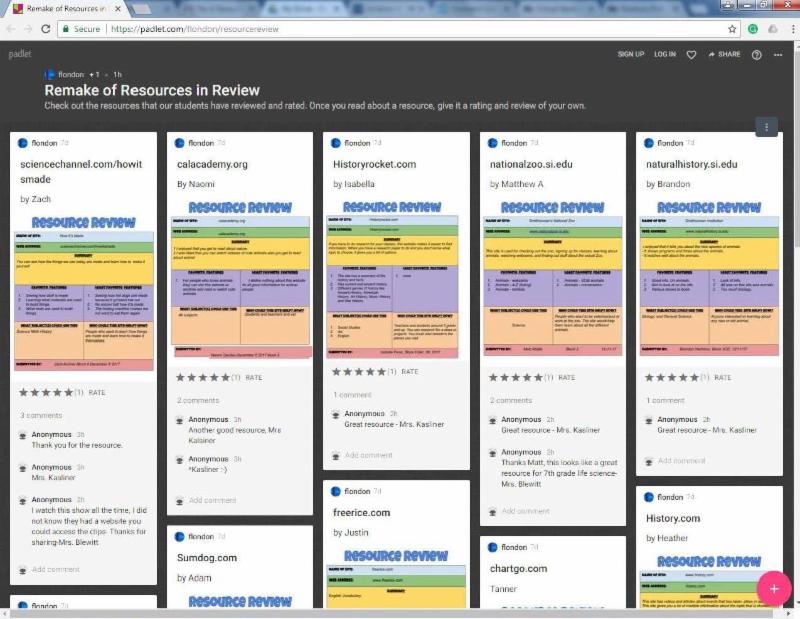The width and height of the screenshot is (800, 619).
Task: Open the Padlet three-dots more menu
Action: [x=778, y=54]
